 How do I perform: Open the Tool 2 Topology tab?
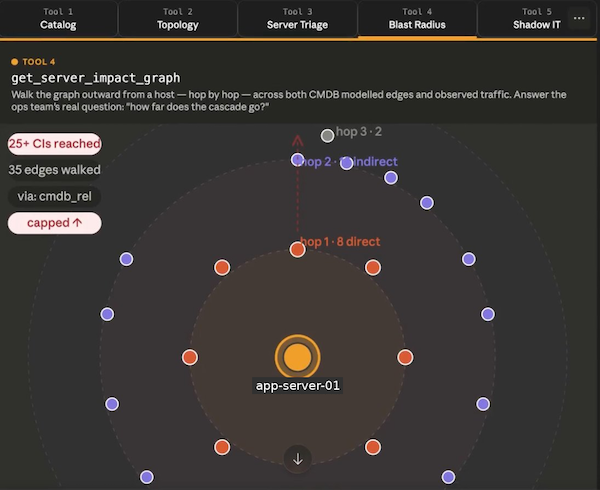pos(178,18)
